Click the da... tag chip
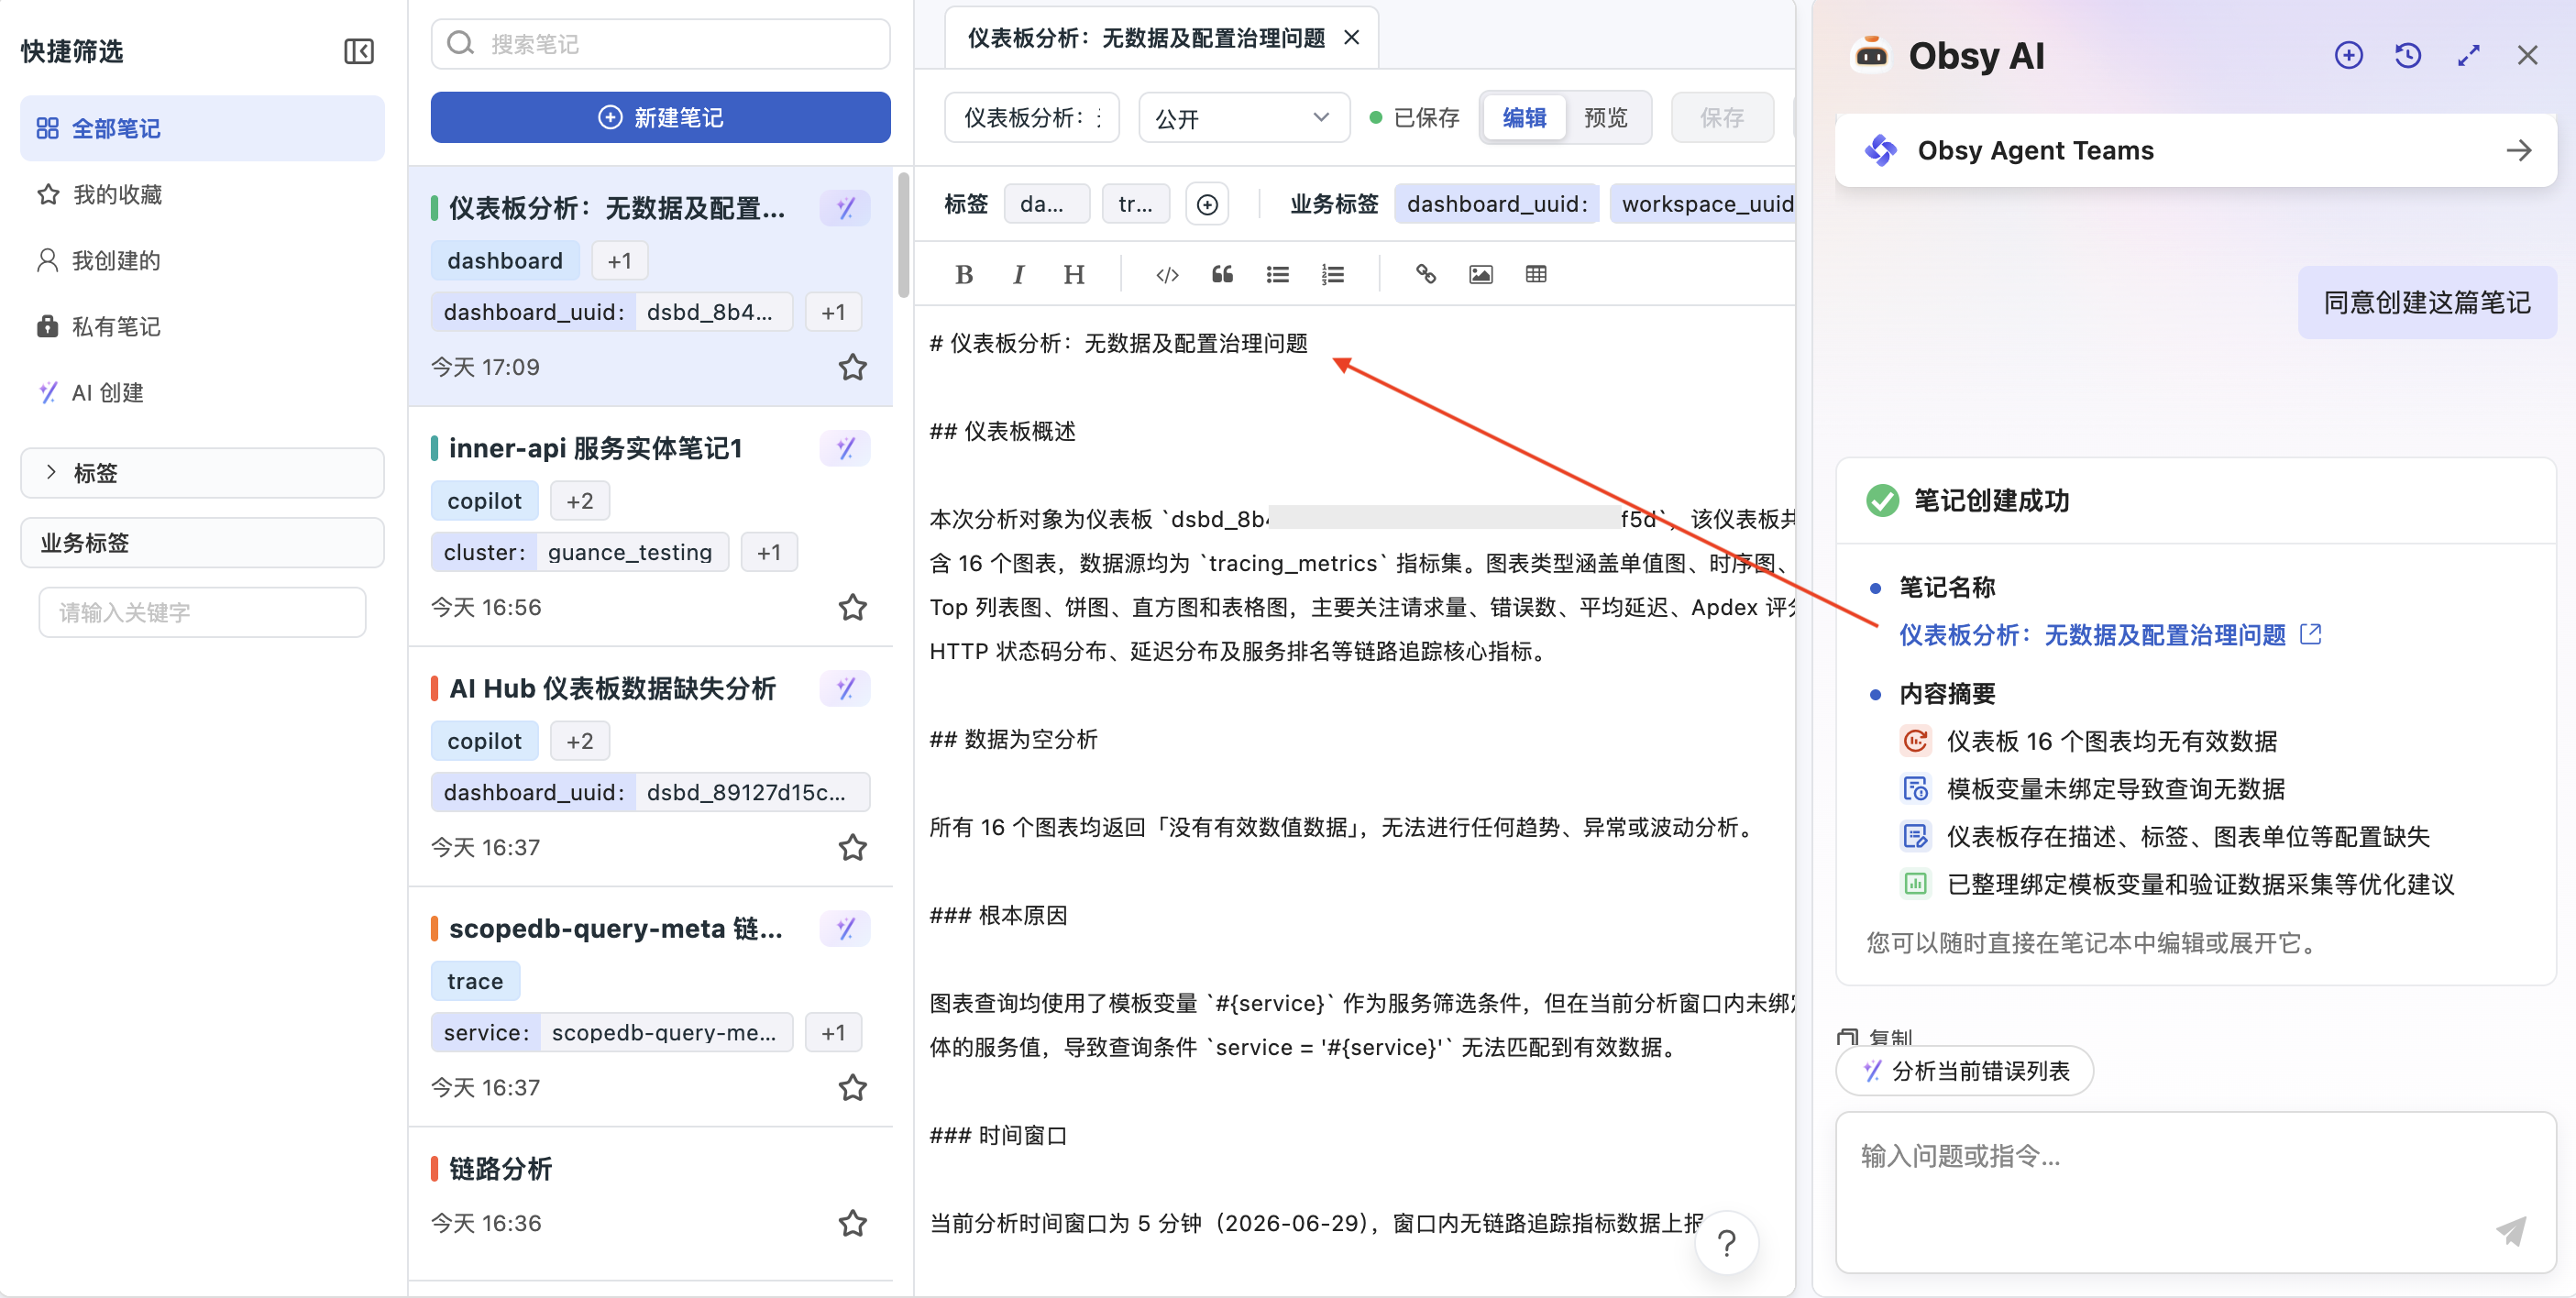Screen dimensions: 2576x1298 pyautogui.click(x=1046, y=204)
